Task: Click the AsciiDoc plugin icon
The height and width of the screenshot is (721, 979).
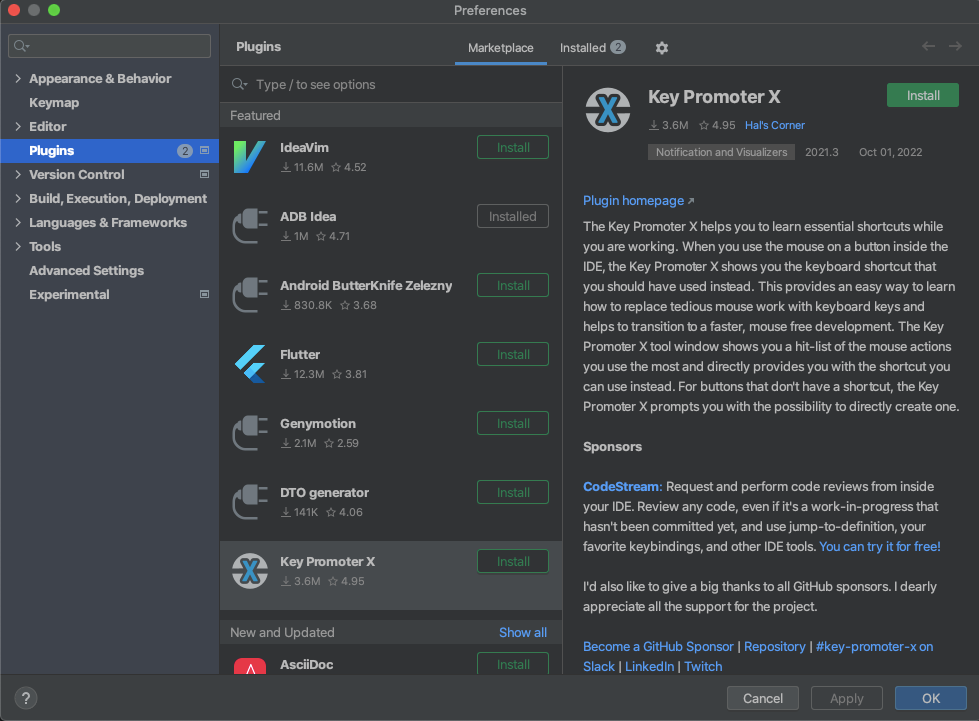Action: point(249,665)
